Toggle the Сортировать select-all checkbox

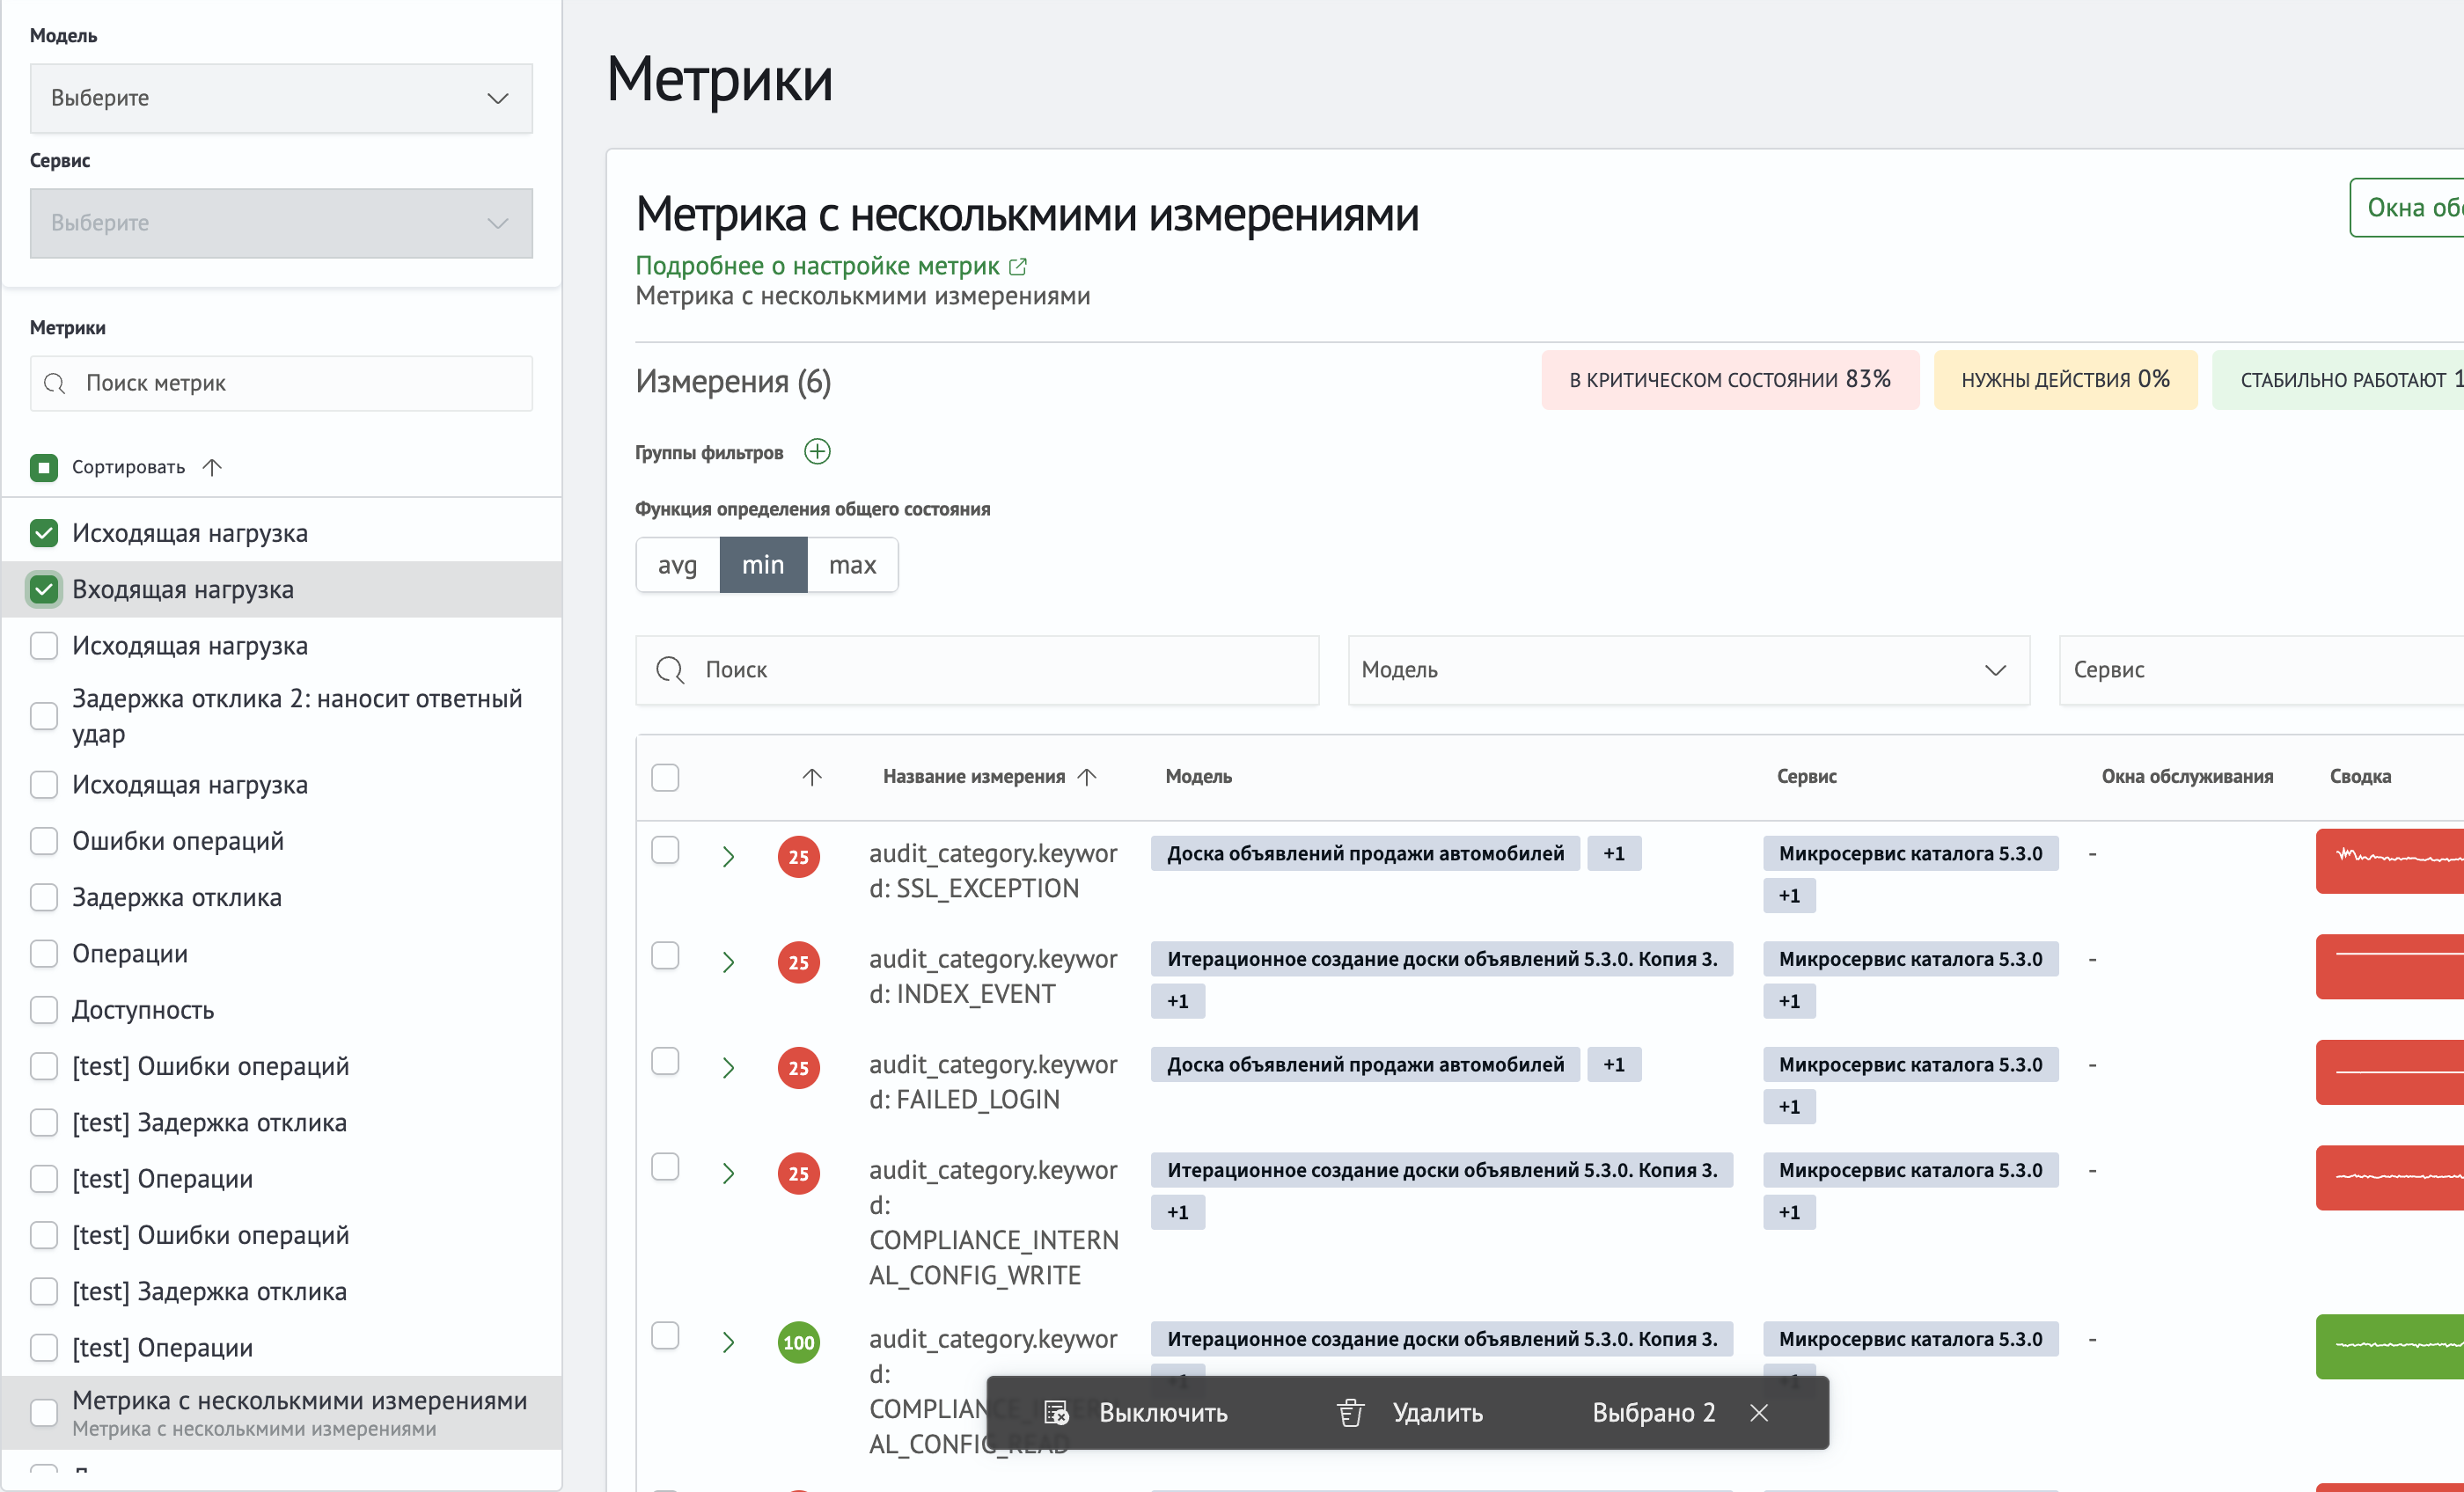coord(44,467)
